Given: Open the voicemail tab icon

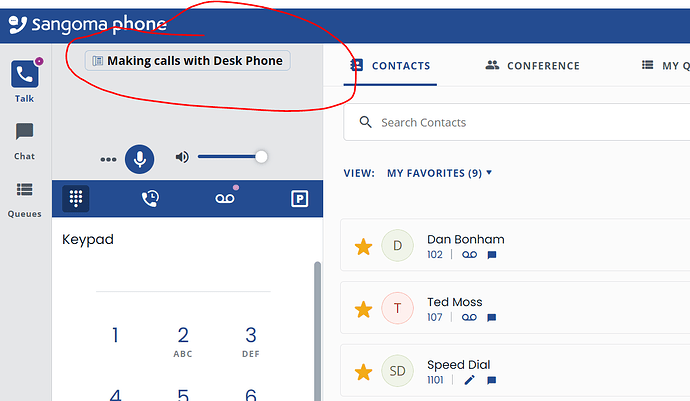Looking at the screenshot, I should (225, 199).
